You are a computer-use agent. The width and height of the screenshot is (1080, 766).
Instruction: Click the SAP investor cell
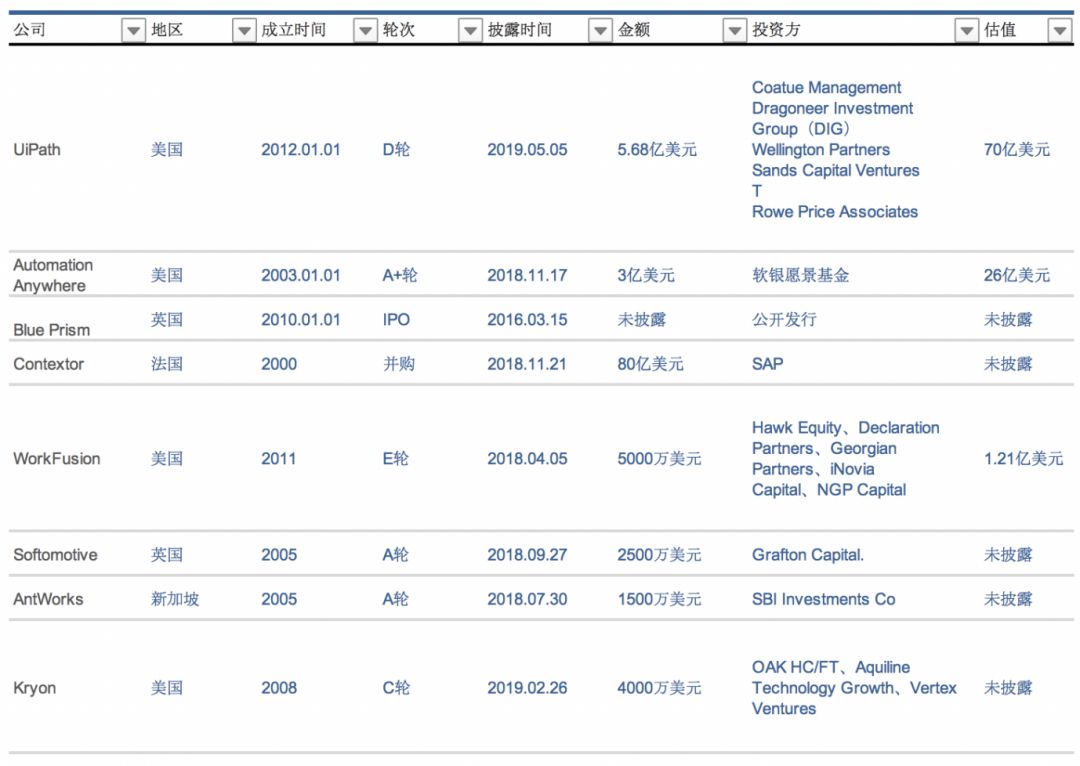(767, 364)
